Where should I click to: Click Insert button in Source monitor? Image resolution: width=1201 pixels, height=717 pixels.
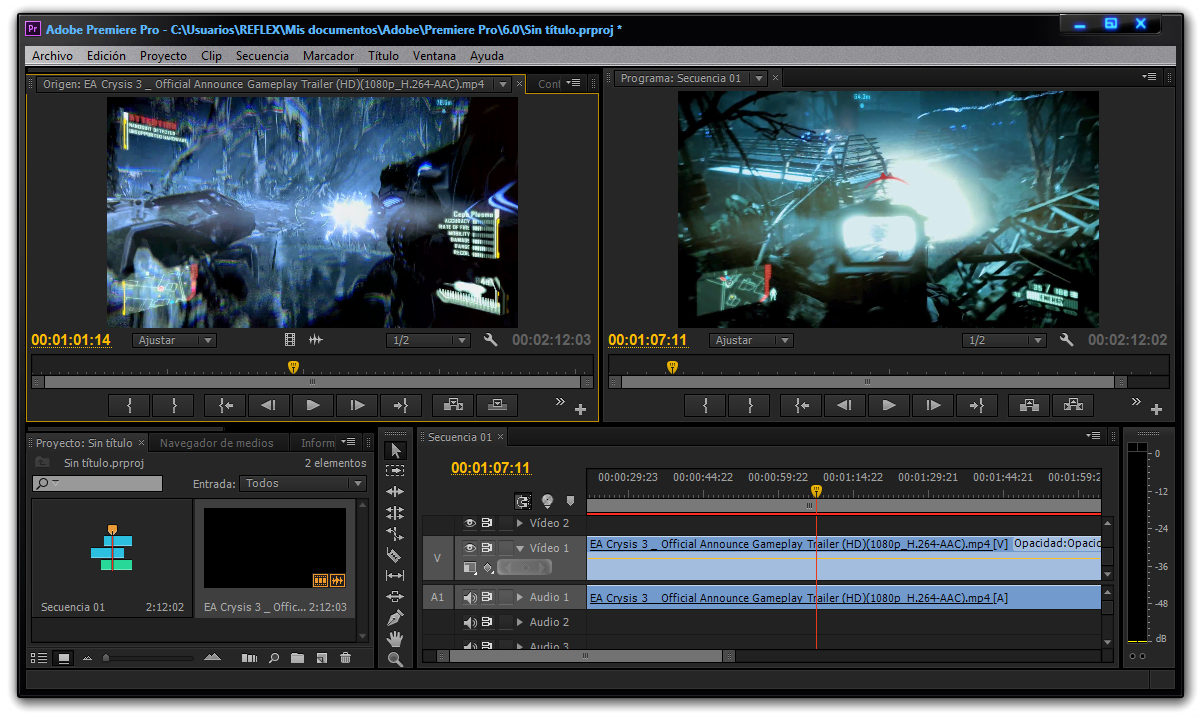pyautogui.click(x=453, y=405)
